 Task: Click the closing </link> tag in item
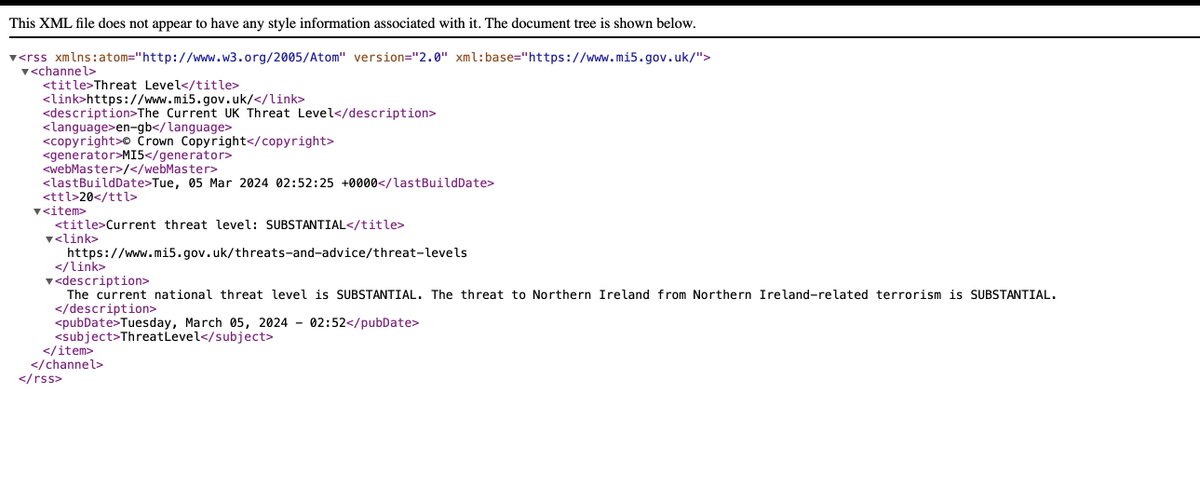pyautogui.click(x=80, y=268)
